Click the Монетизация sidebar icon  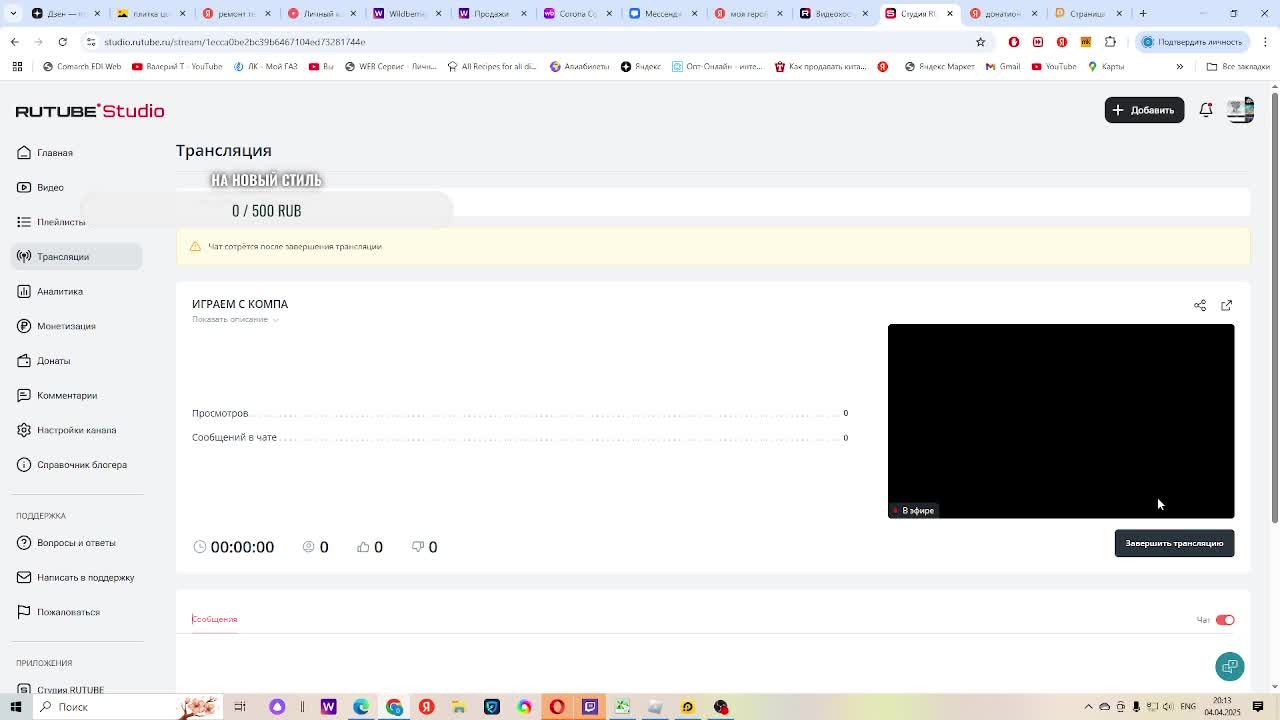click(24, 326)
